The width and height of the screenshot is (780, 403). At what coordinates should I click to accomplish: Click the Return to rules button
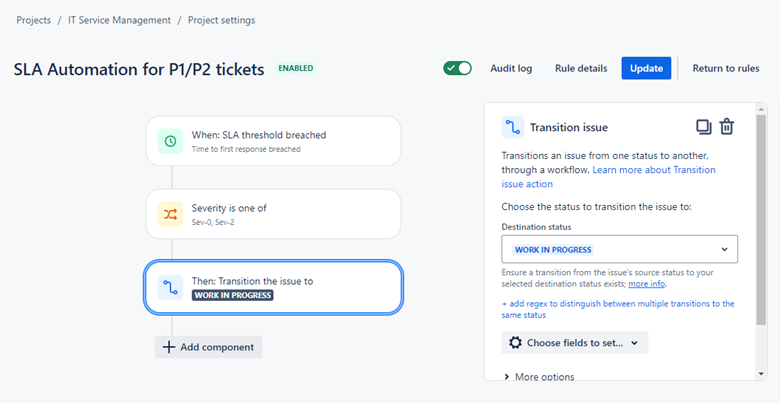pyautogui.click(x=726, y=68)
